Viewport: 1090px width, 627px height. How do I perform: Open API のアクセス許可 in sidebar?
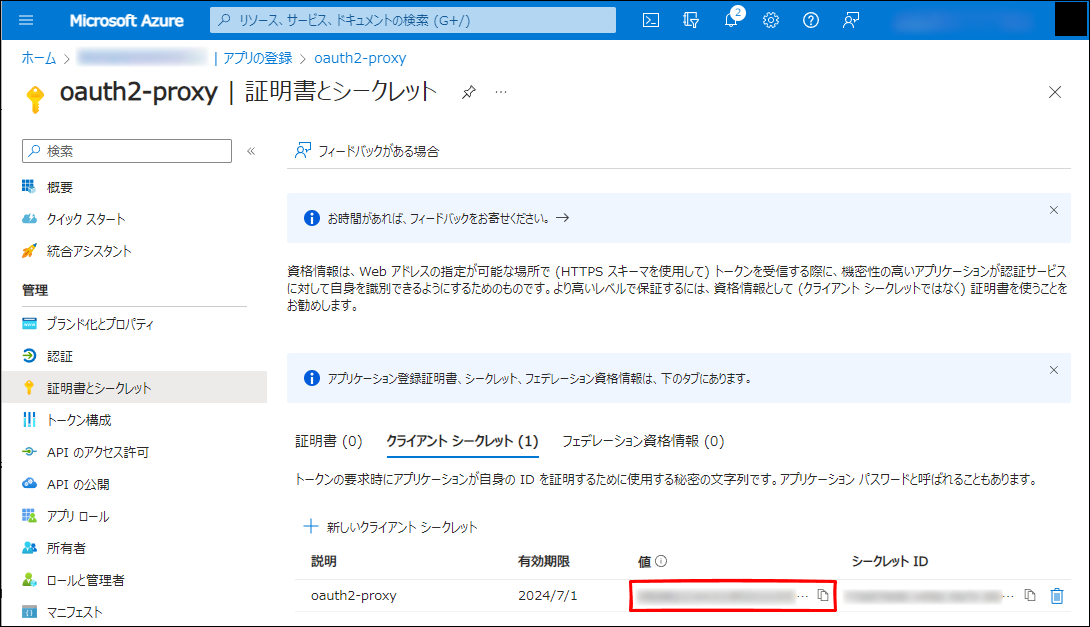[x=97, y=452]
